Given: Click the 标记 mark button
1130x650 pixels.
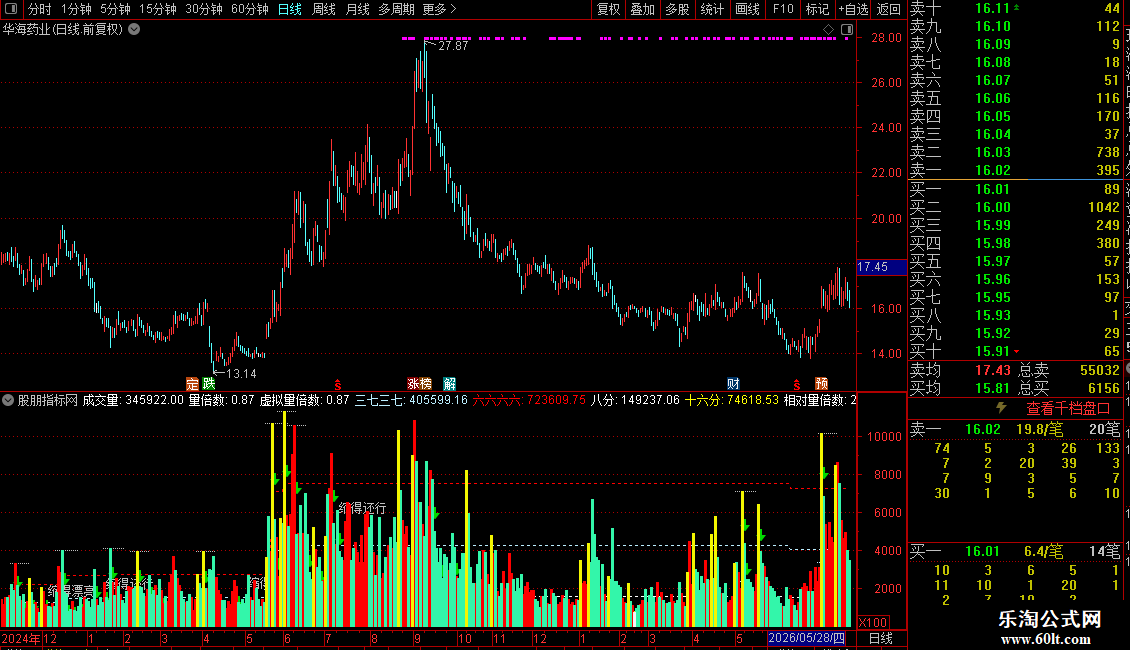Looking at the screenshot, I should 817,9.
